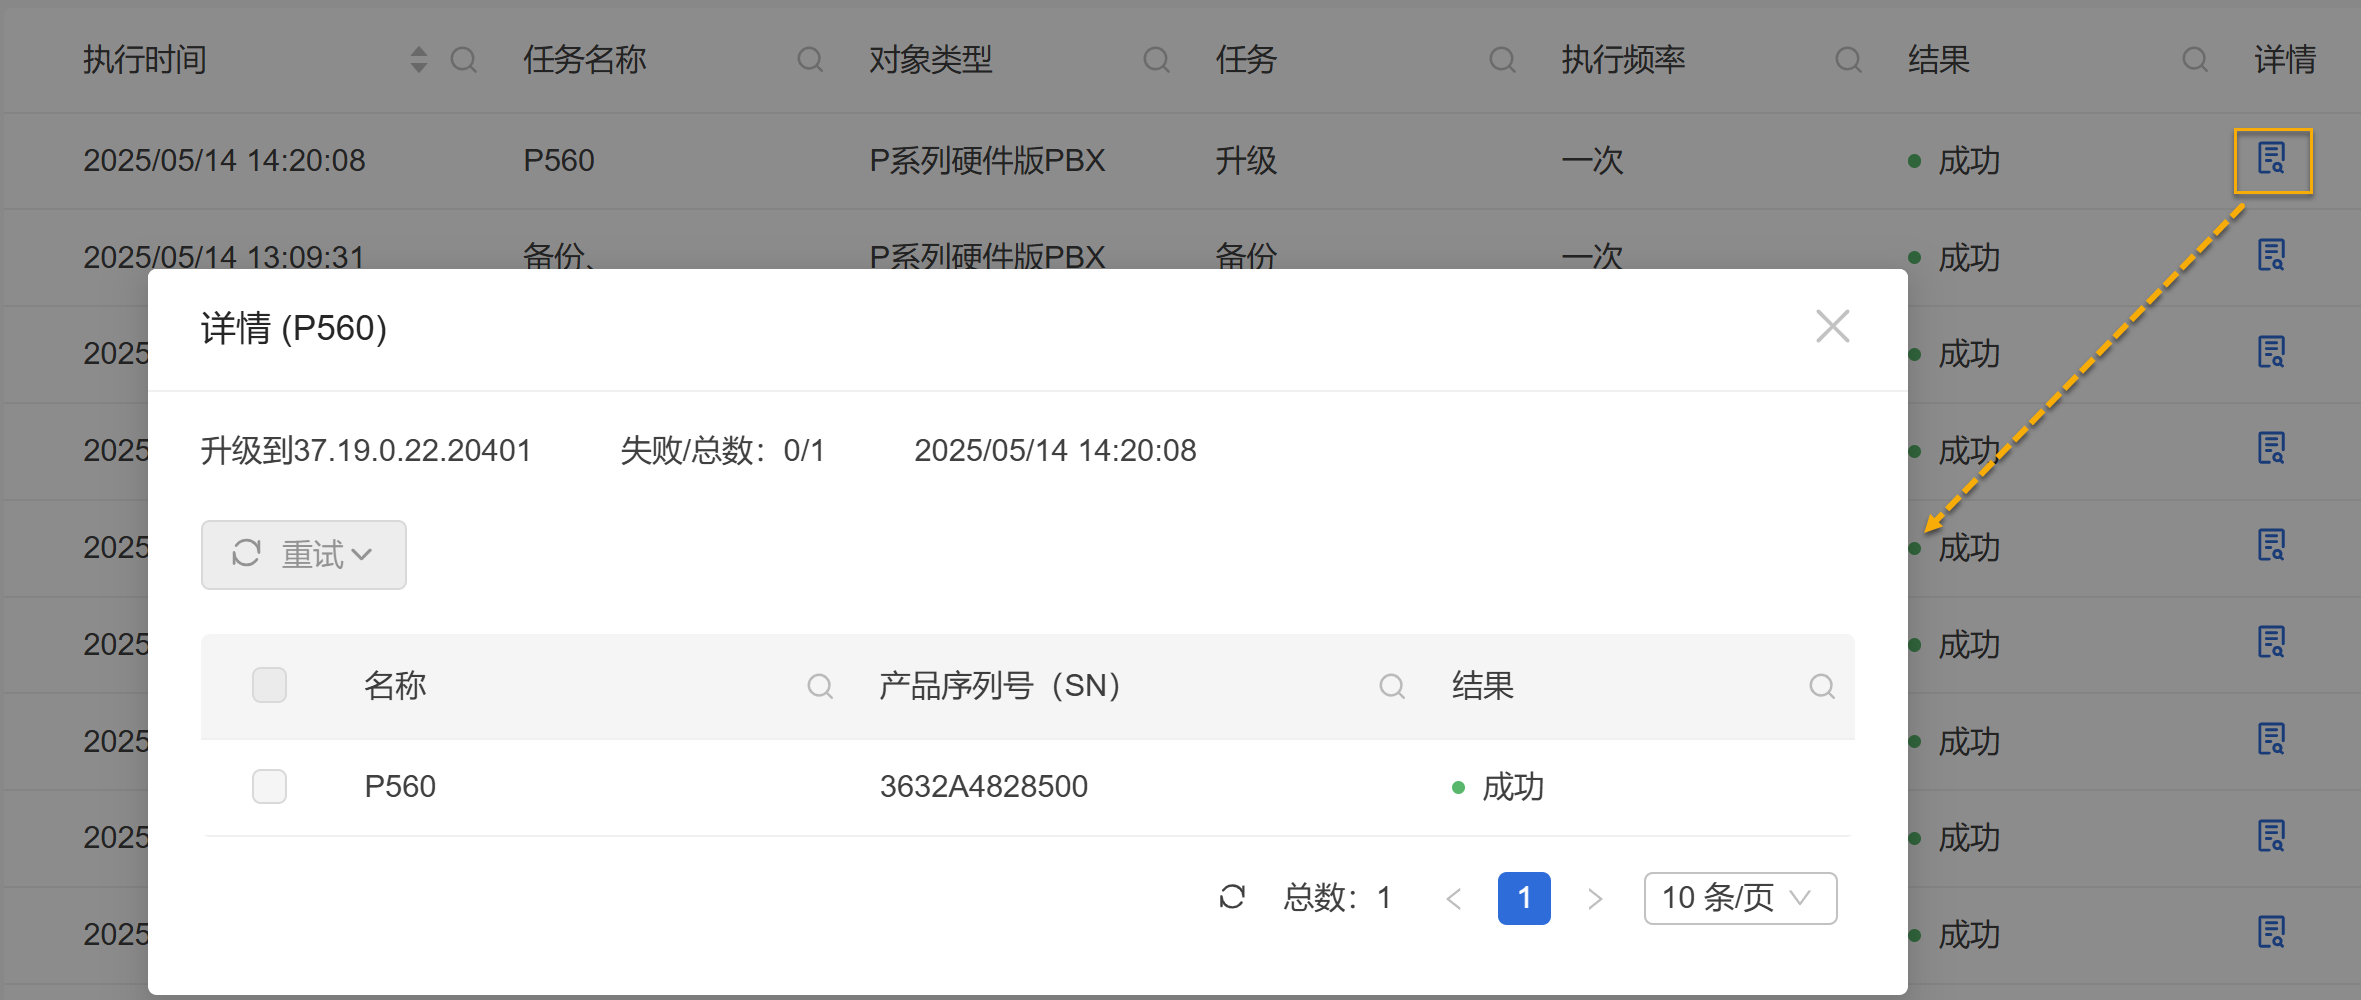Search by 任务名称 column icon
The width and height of the screenshot is (2361, 1000).
(x=810, y=60)
